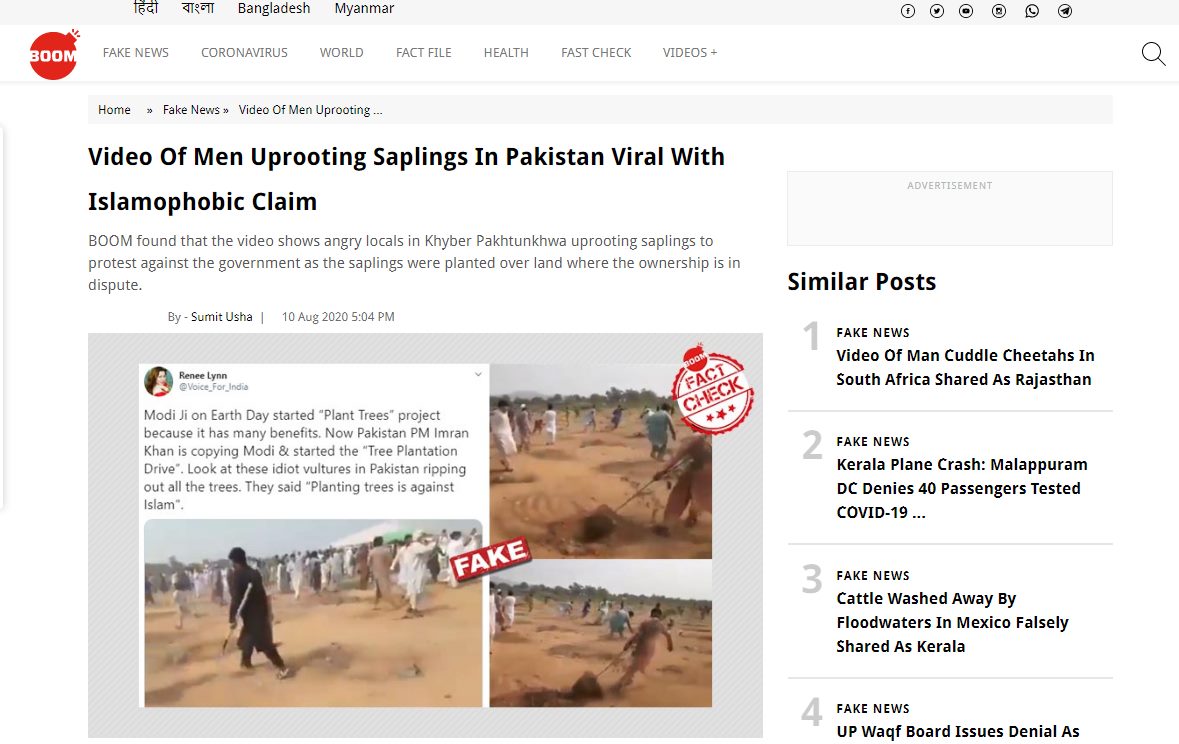Go to homepage via BOOM logo
Image resolution: width=1179 pixels, height=744 pixels.
53,54
